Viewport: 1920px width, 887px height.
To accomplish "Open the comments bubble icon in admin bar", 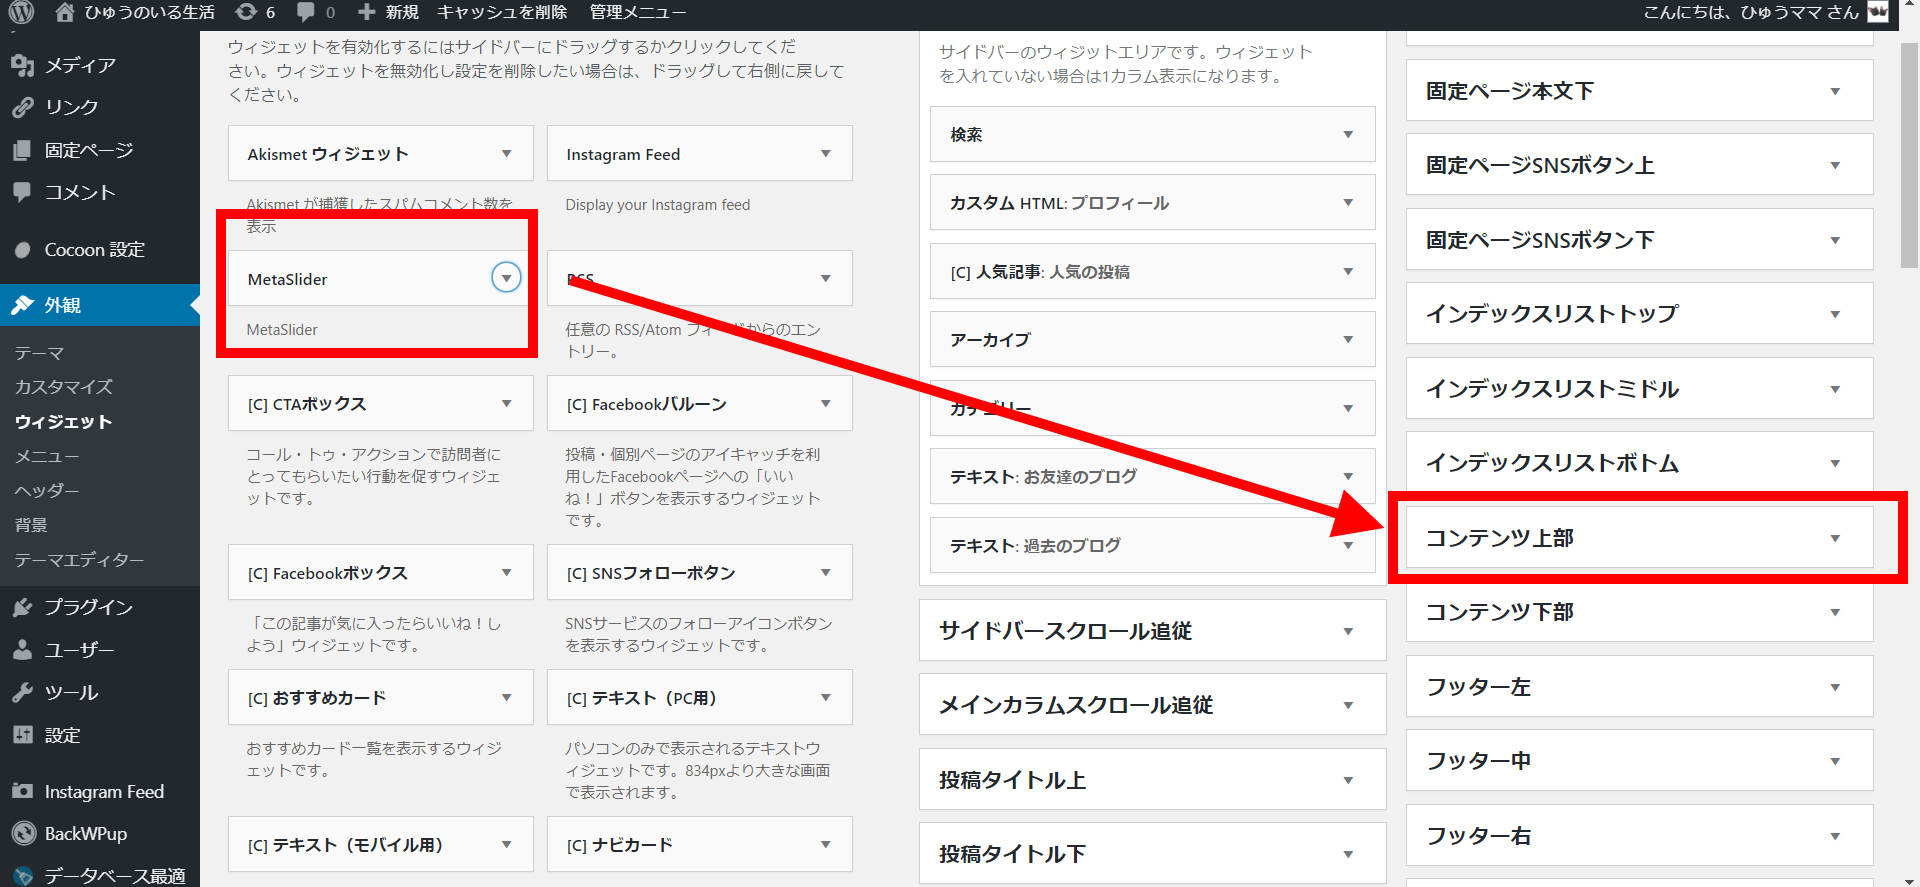I will 306,12.
